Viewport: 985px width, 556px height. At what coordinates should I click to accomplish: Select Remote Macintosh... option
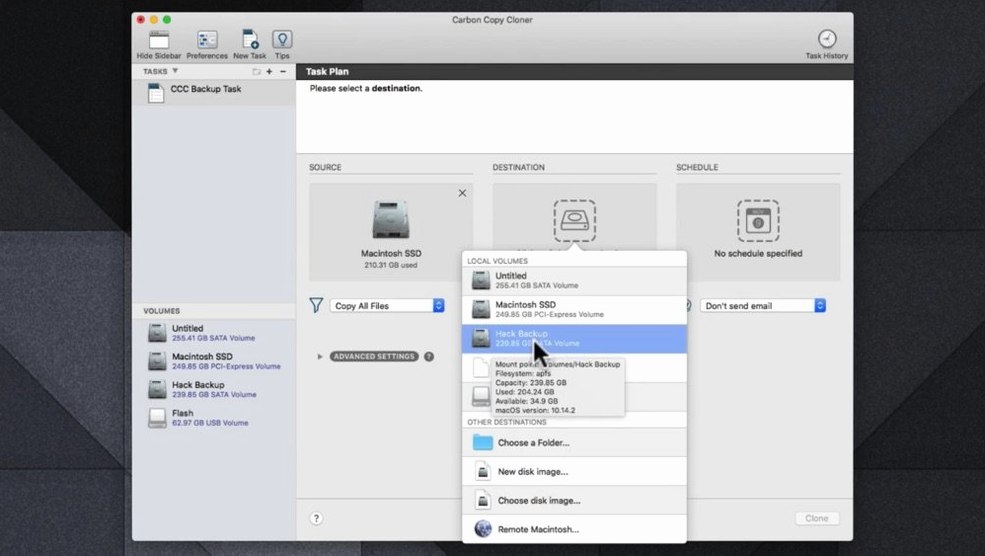pyautogui.click(x=574, y=530)
